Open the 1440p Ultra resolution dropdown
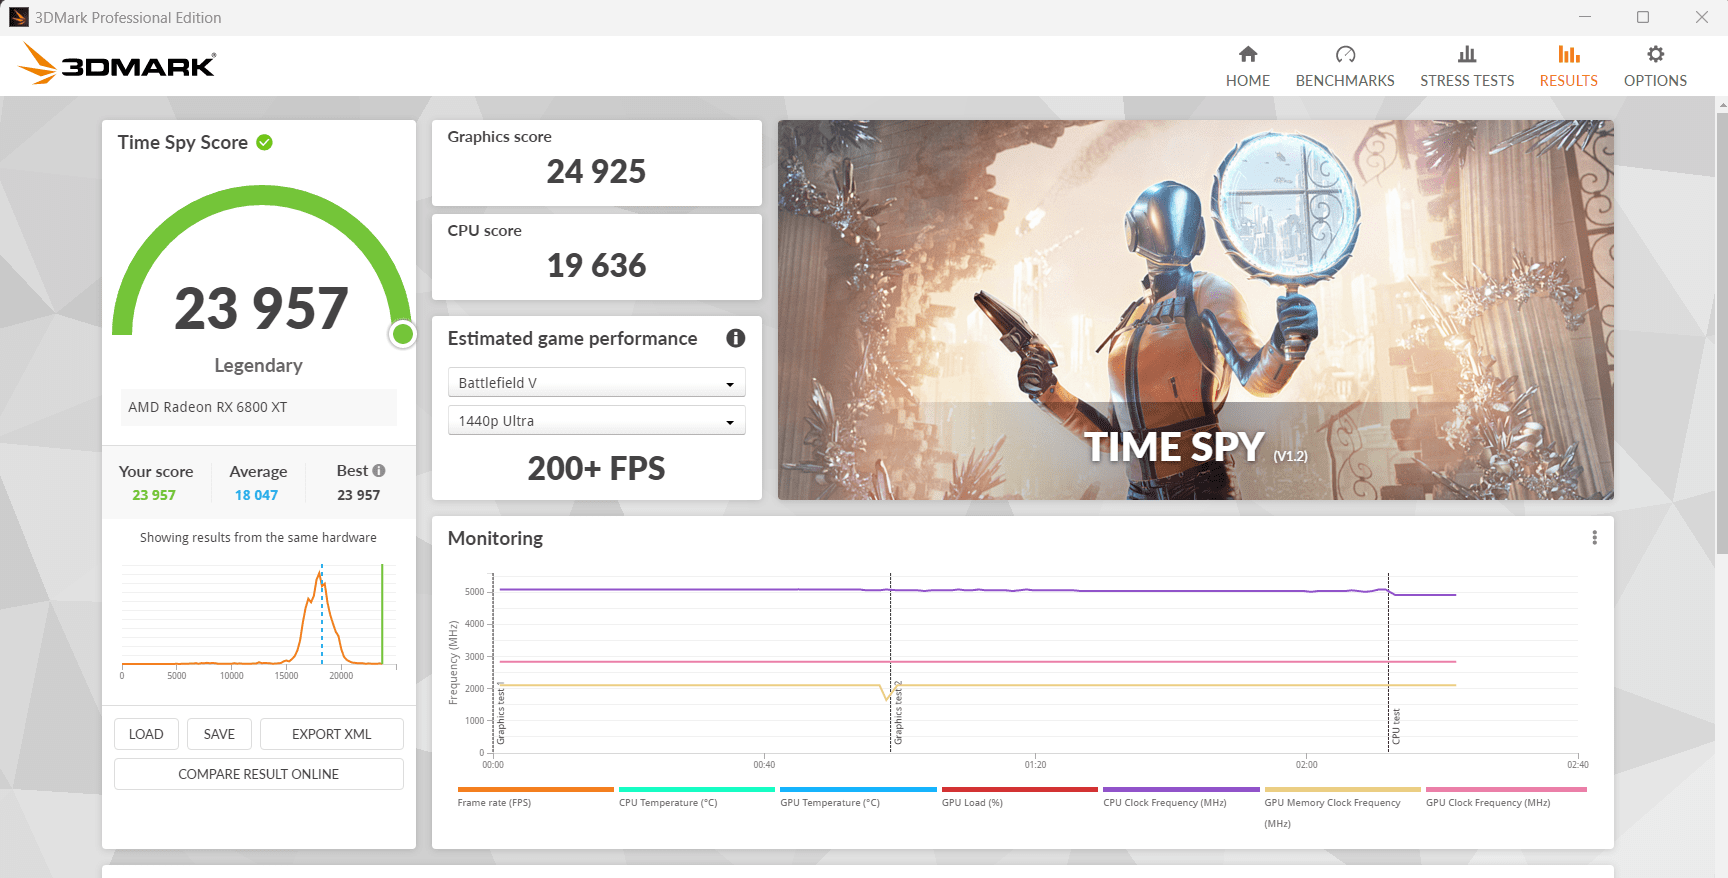The height and width of the screenshot is (878, 1728). 596,421
